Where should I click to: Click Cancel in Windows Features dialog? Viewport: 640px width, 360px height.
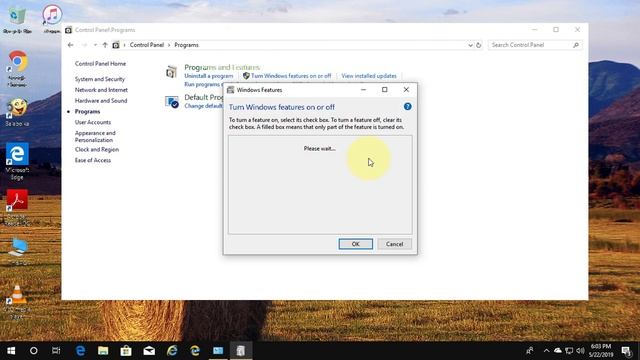tap(394, 244)
